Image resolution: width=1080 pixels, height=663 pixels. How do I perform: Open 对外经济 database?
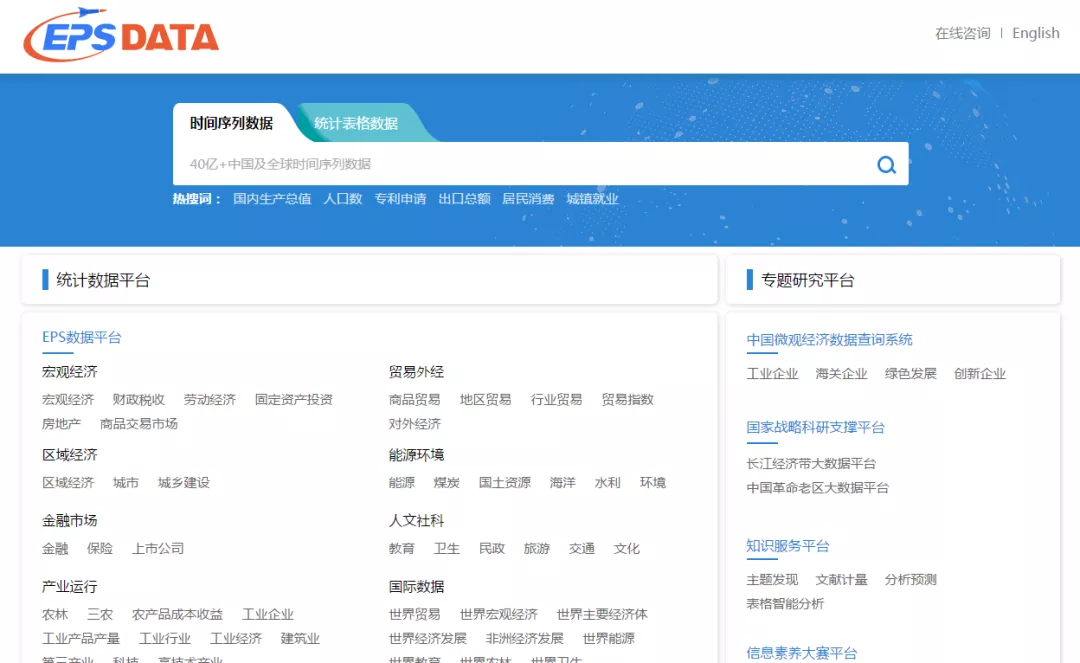pos(415,423)
